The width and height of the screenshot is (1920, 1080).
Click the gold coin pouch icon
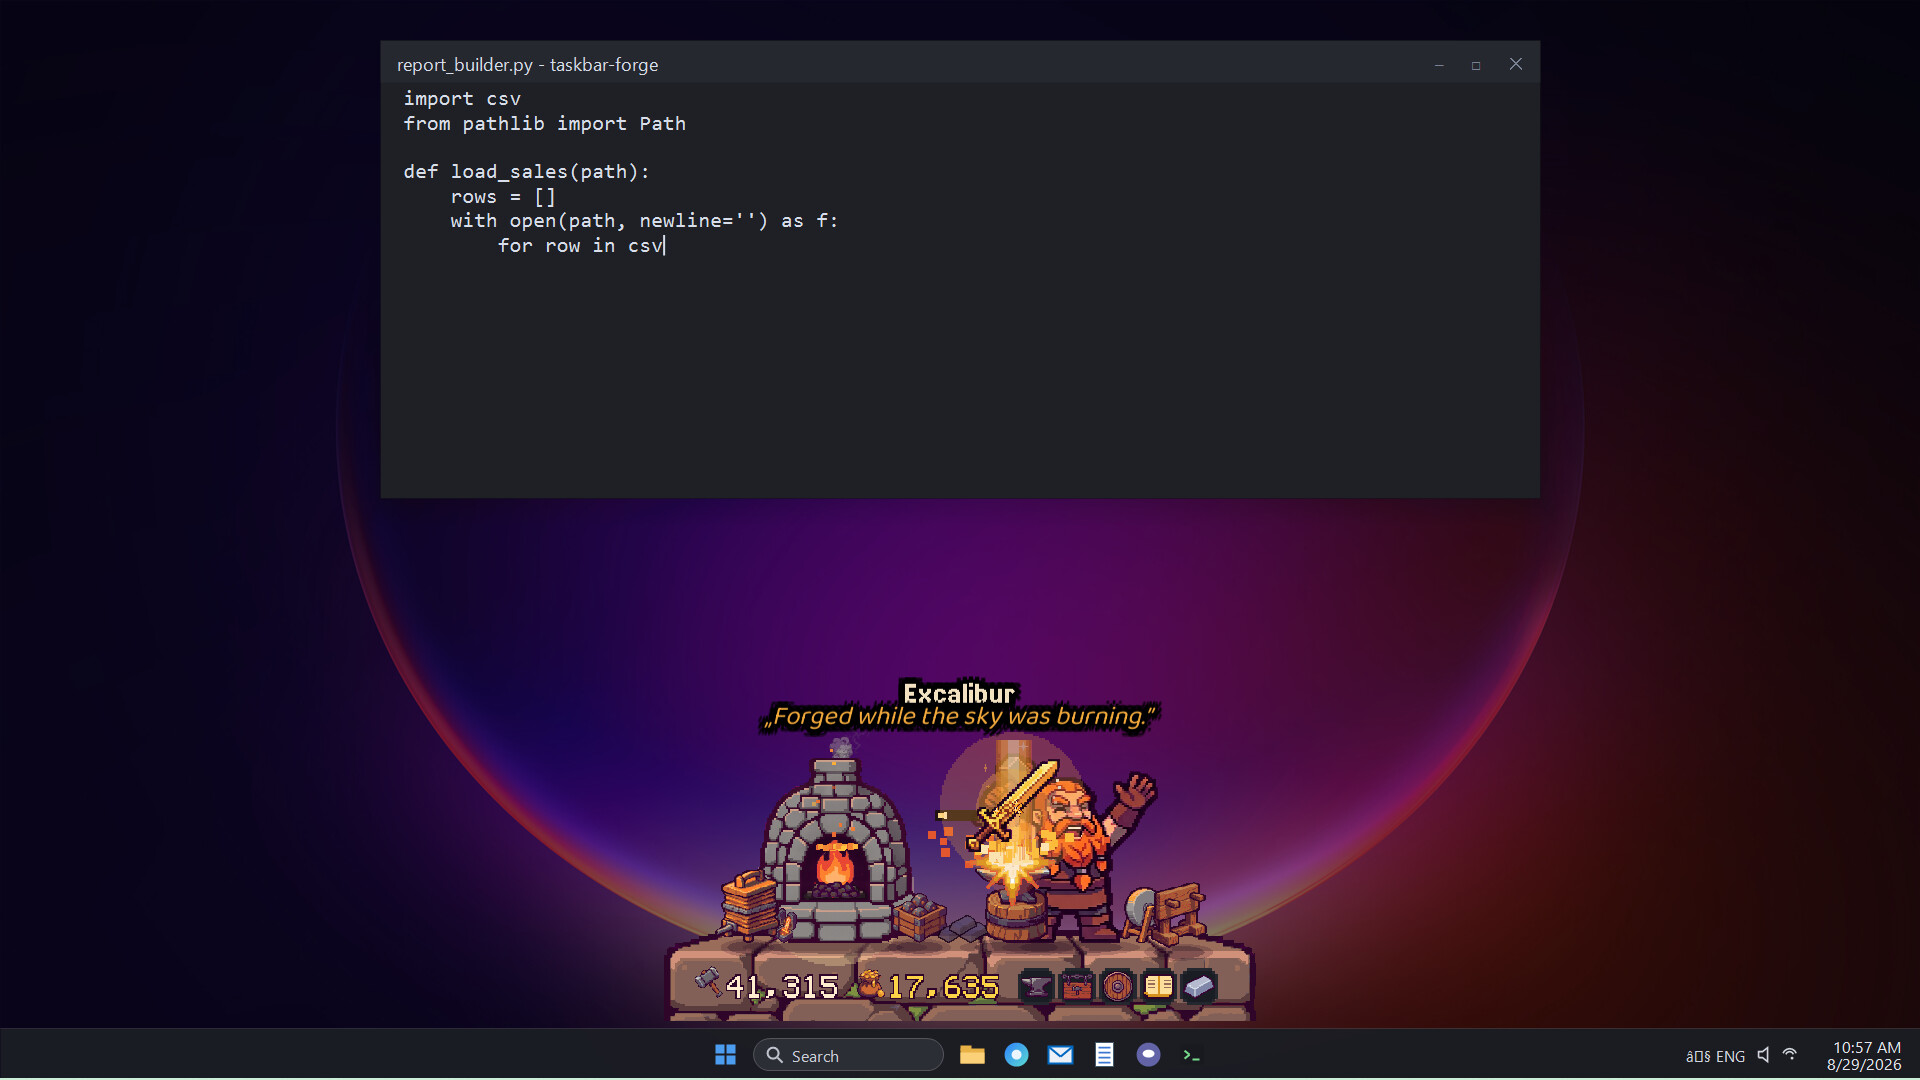[x=871, y=984]
